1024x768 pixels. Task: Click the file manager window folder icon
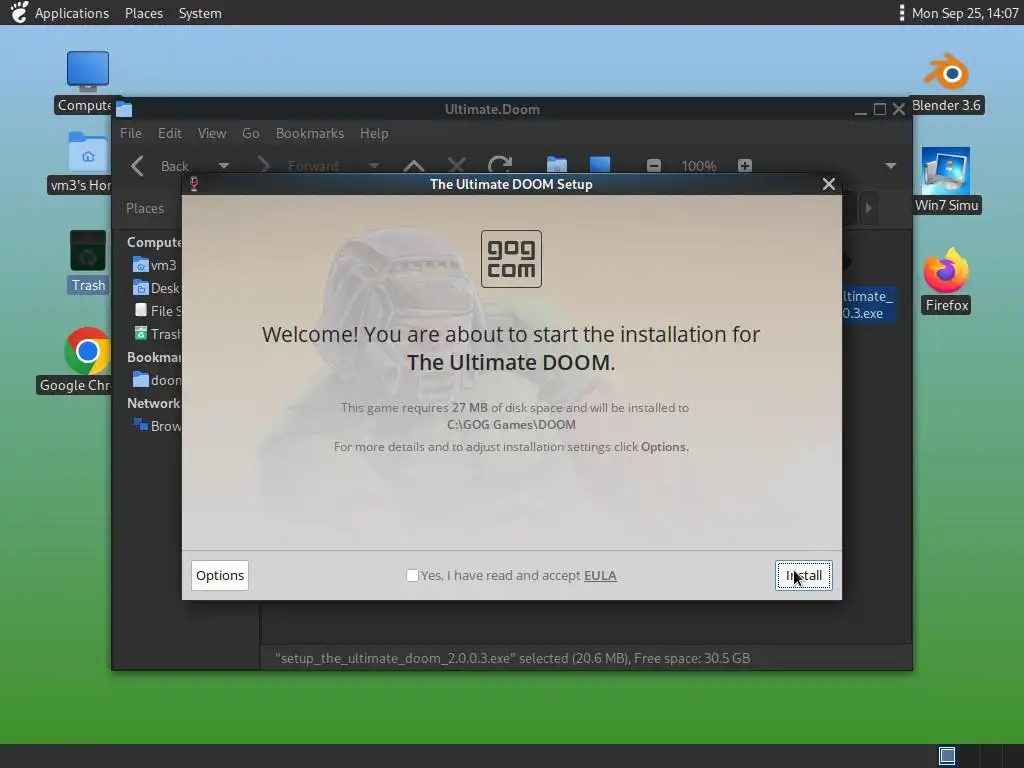124,109
